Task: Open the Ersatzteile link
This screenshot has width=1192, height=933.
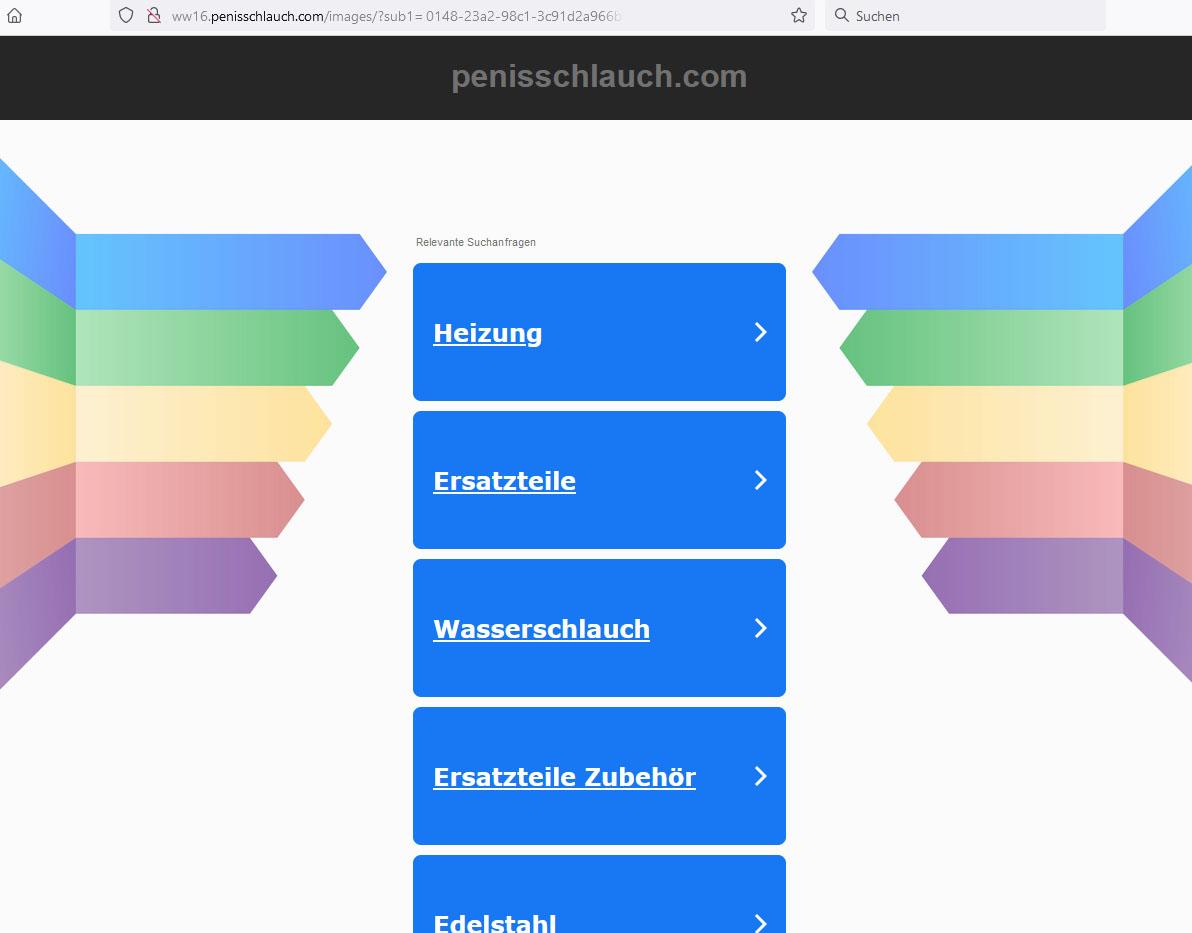Action: tap(504, 481)
